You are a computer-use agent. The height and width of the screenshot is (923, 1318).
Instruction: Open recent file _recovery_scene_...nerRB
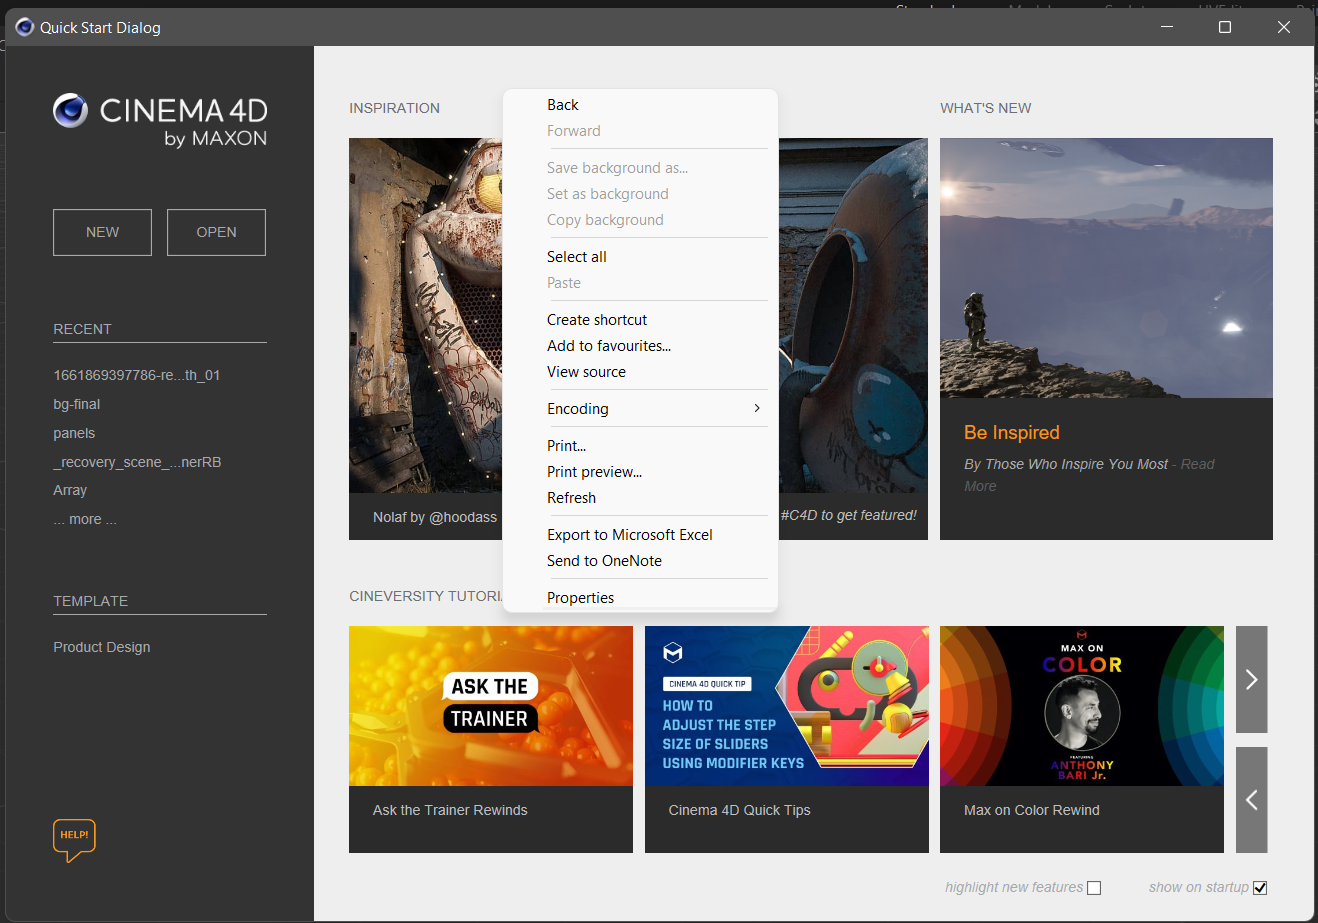[x=137, y=462]
